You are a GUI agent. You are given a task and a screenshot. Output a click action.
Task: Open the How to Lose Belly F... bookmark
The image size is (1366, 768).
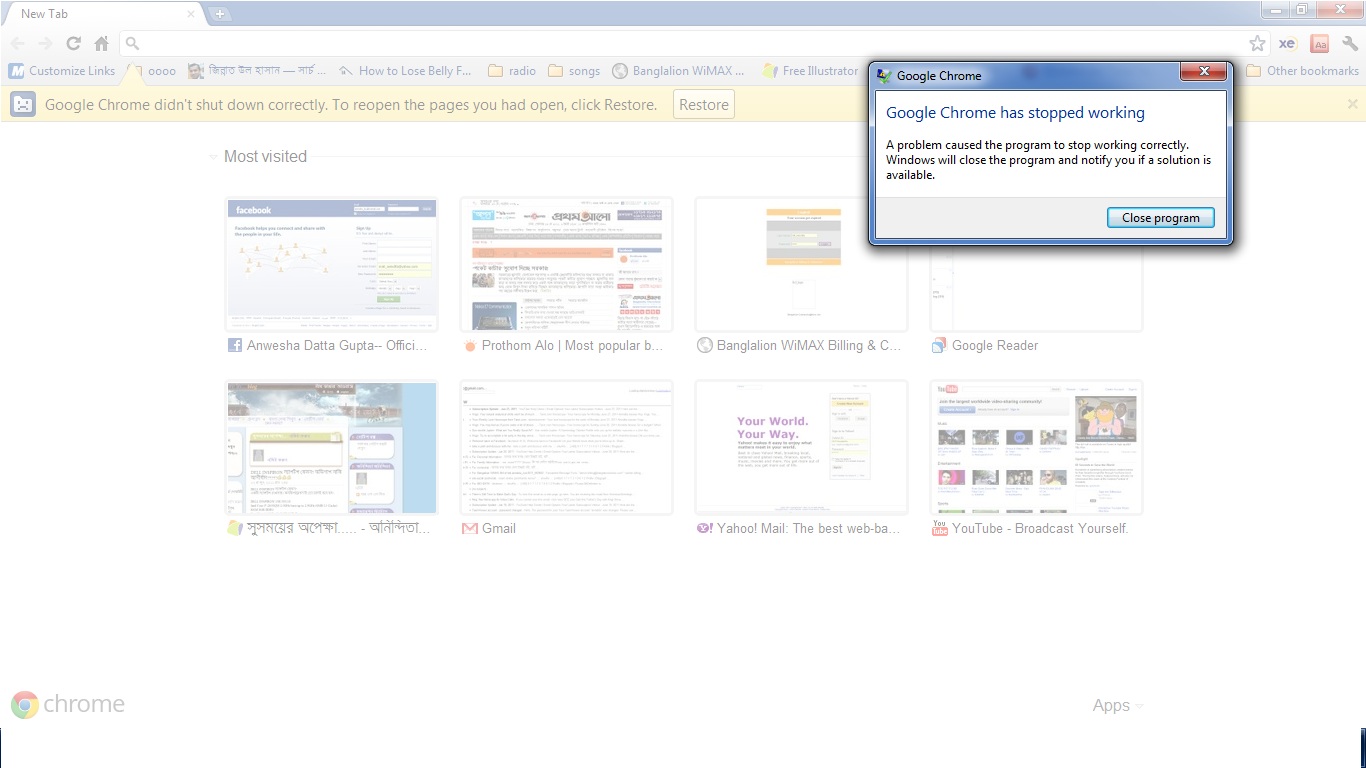click(405, 71)
